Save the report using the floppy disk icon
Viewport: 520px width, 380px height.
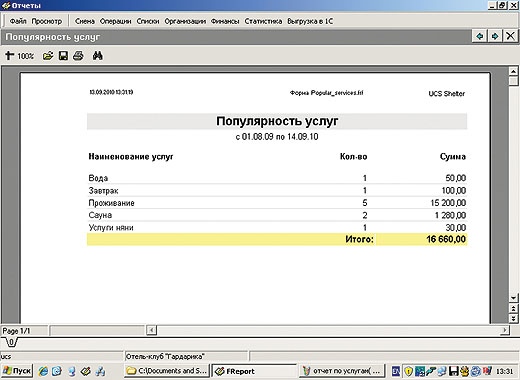[x=63, y=56]
